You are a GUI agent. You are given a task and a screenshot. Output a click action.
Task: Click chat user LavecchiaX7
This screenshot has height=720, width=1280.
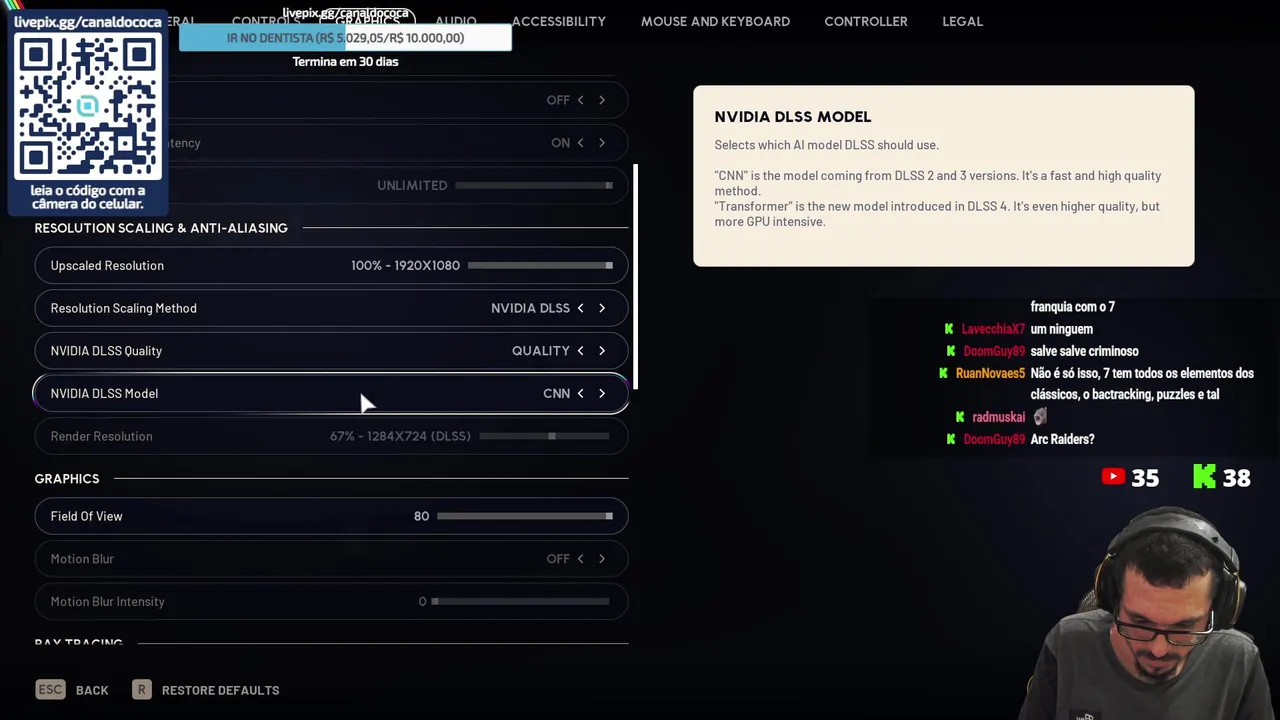(993, 329)
